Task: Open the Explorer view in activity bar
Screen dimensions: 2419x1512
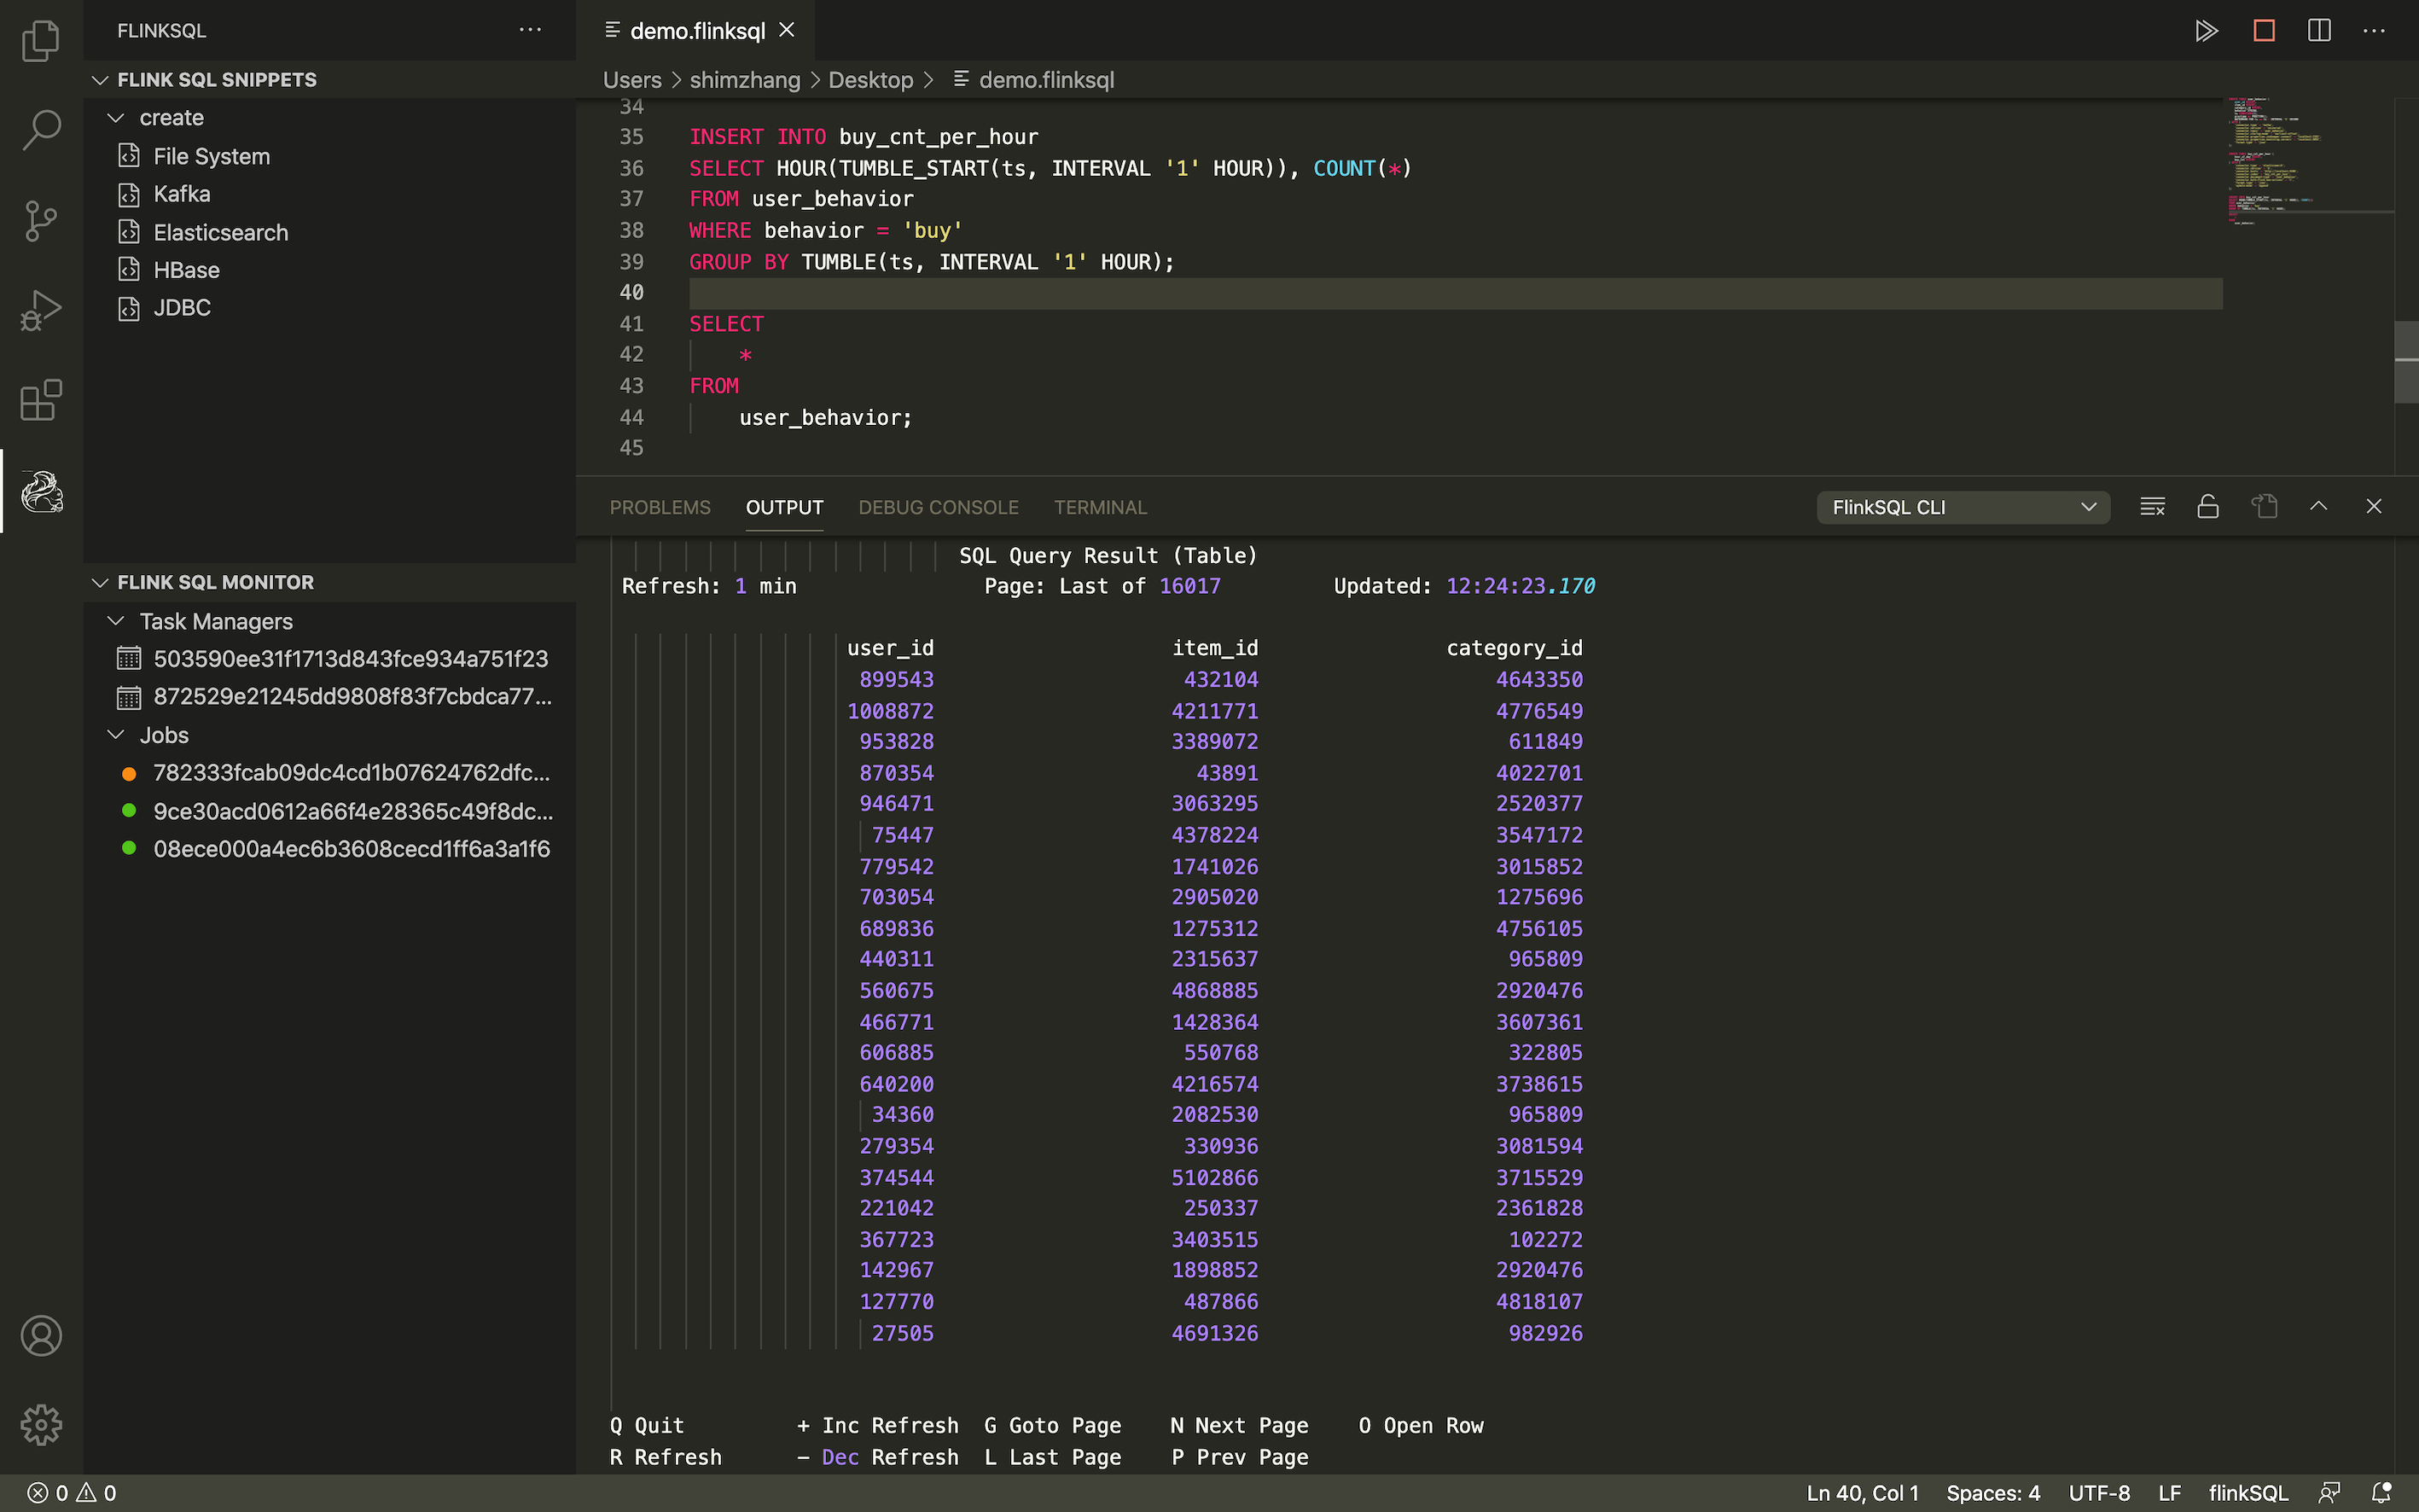Action: click(x=41, y=41)
